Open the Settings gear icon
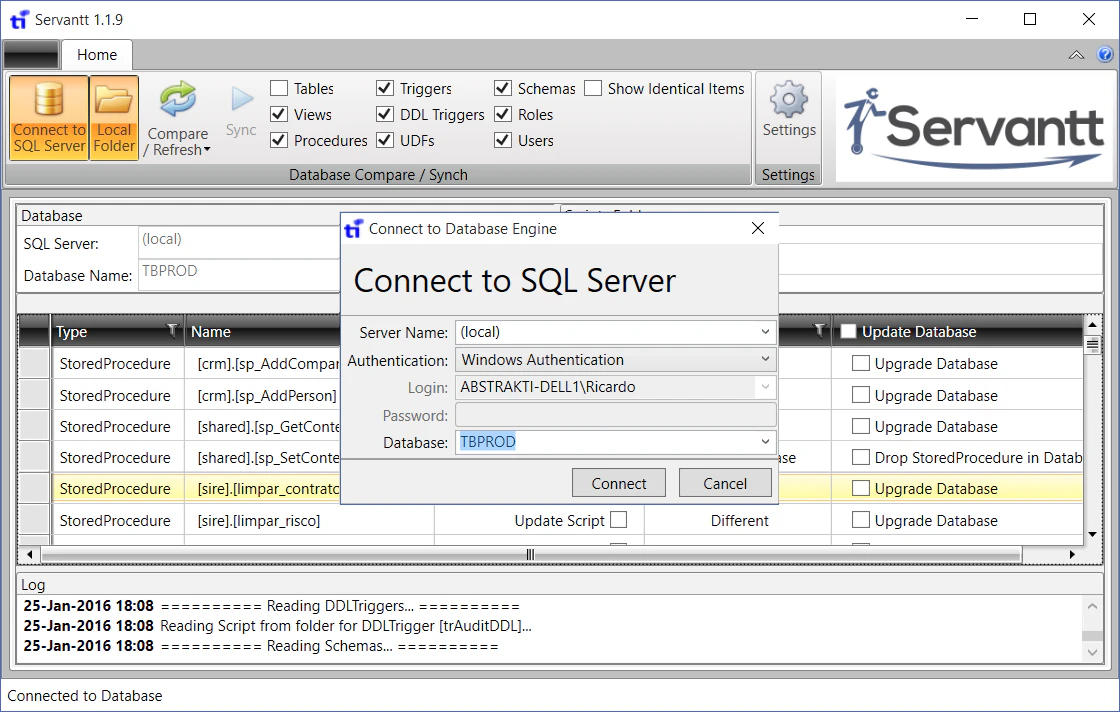The height and width of the screenshot is (712, 1120). pos(789,100)
